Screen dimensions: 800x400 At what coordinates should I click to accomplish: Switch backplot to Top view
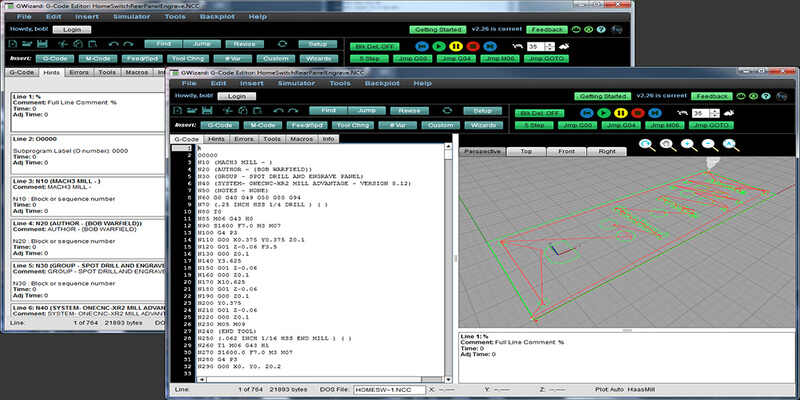(526, 150)
